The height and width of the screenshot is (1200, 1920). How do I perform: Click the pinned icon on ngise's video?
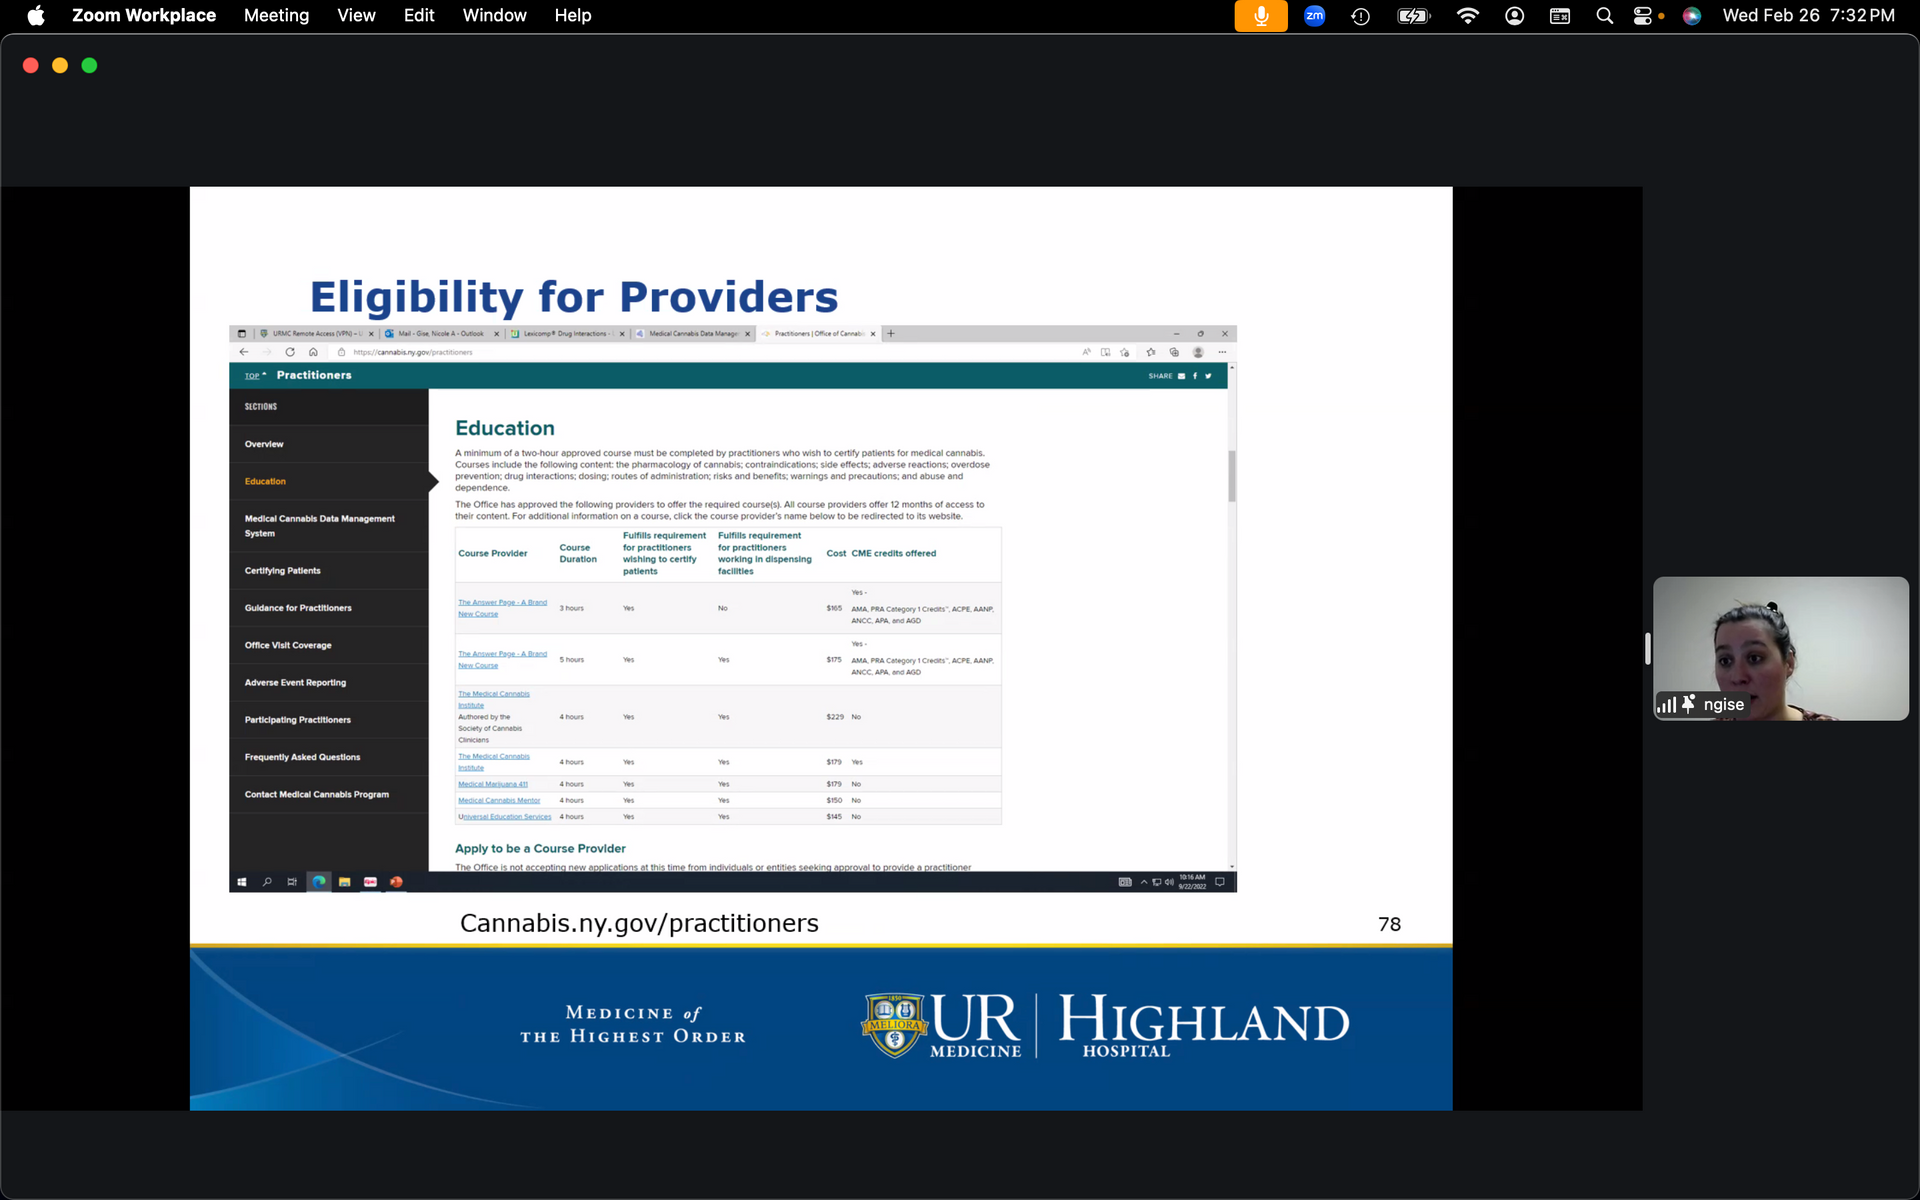[x=1689, y=704]
